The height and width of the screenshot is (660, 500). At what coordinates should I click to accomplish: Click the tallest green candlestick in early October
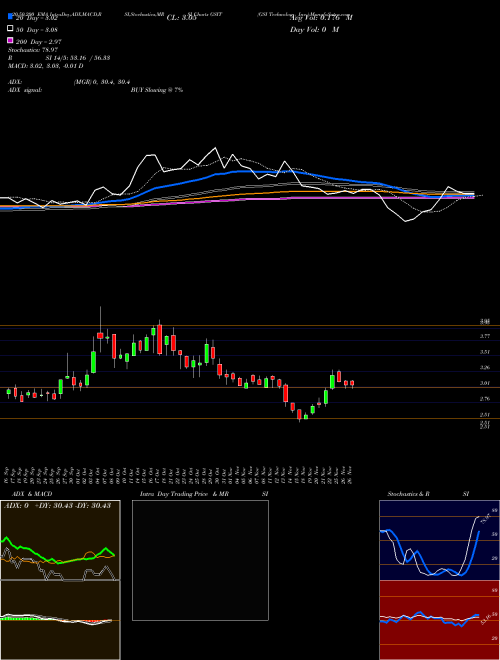click(93, 362)
